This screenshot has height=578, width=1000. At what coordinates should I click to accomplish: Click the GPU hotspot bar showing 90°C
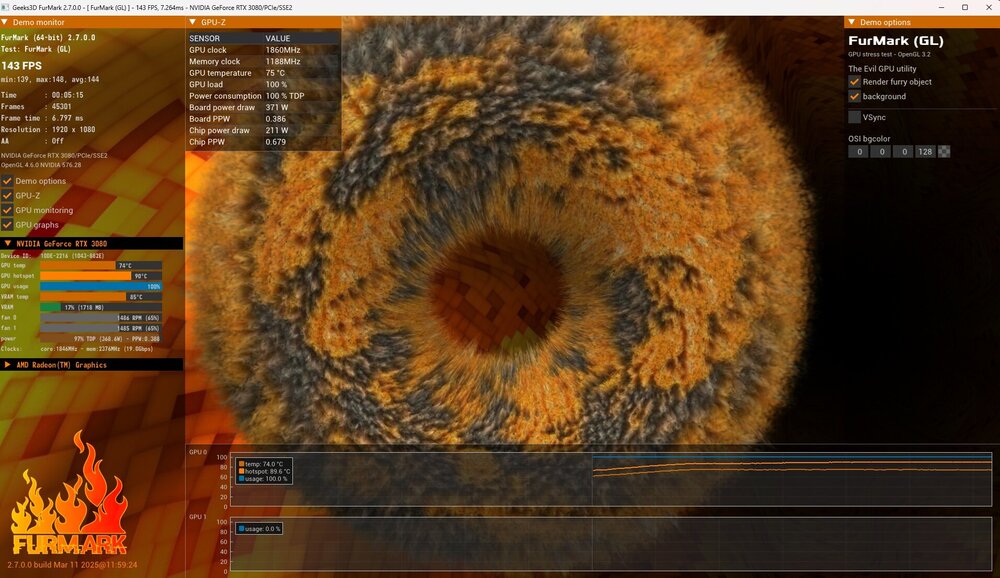coord(101,276)
